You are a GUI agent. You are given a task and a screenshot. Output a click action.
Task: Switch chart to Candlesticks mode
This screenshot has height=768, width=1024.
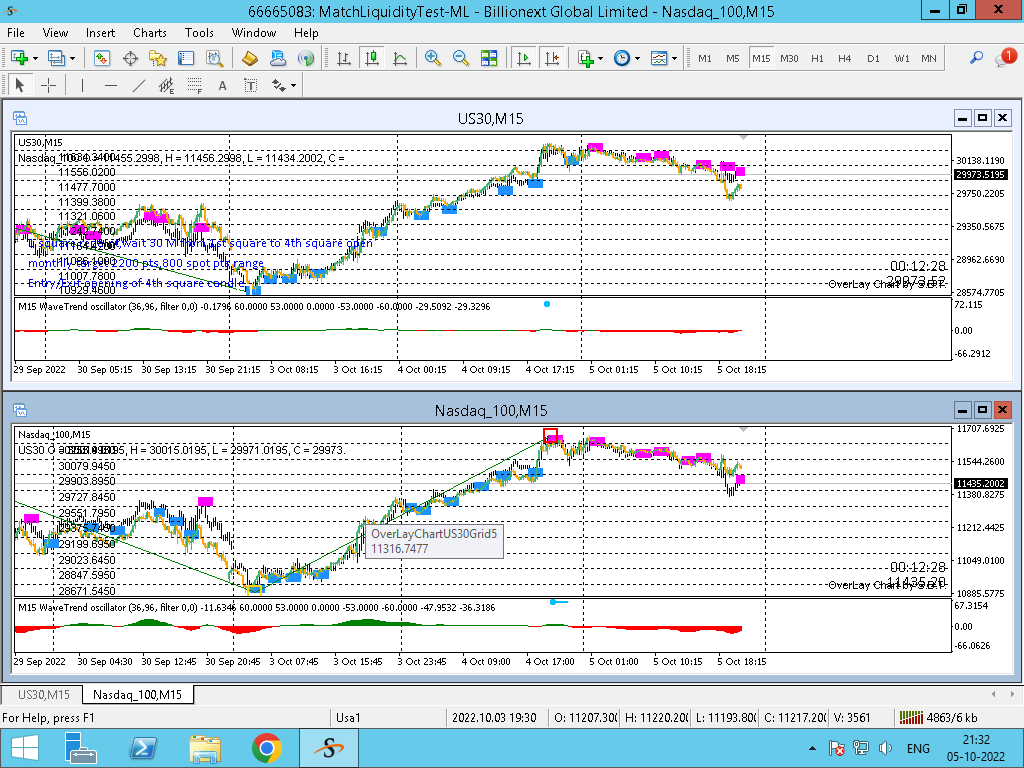tap(372, 59)
